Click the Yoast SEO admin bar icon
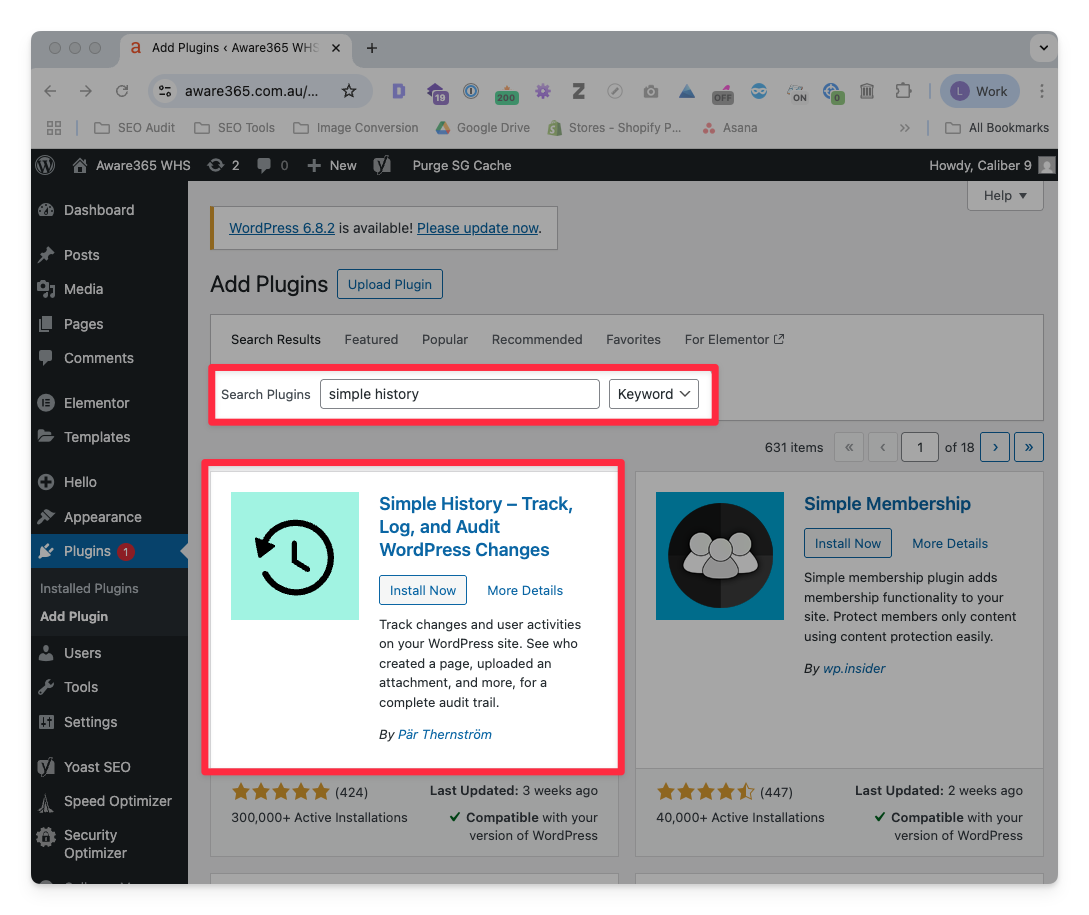Image resolution: width=1089 pixels, height=915 pixels. (381, 165)
